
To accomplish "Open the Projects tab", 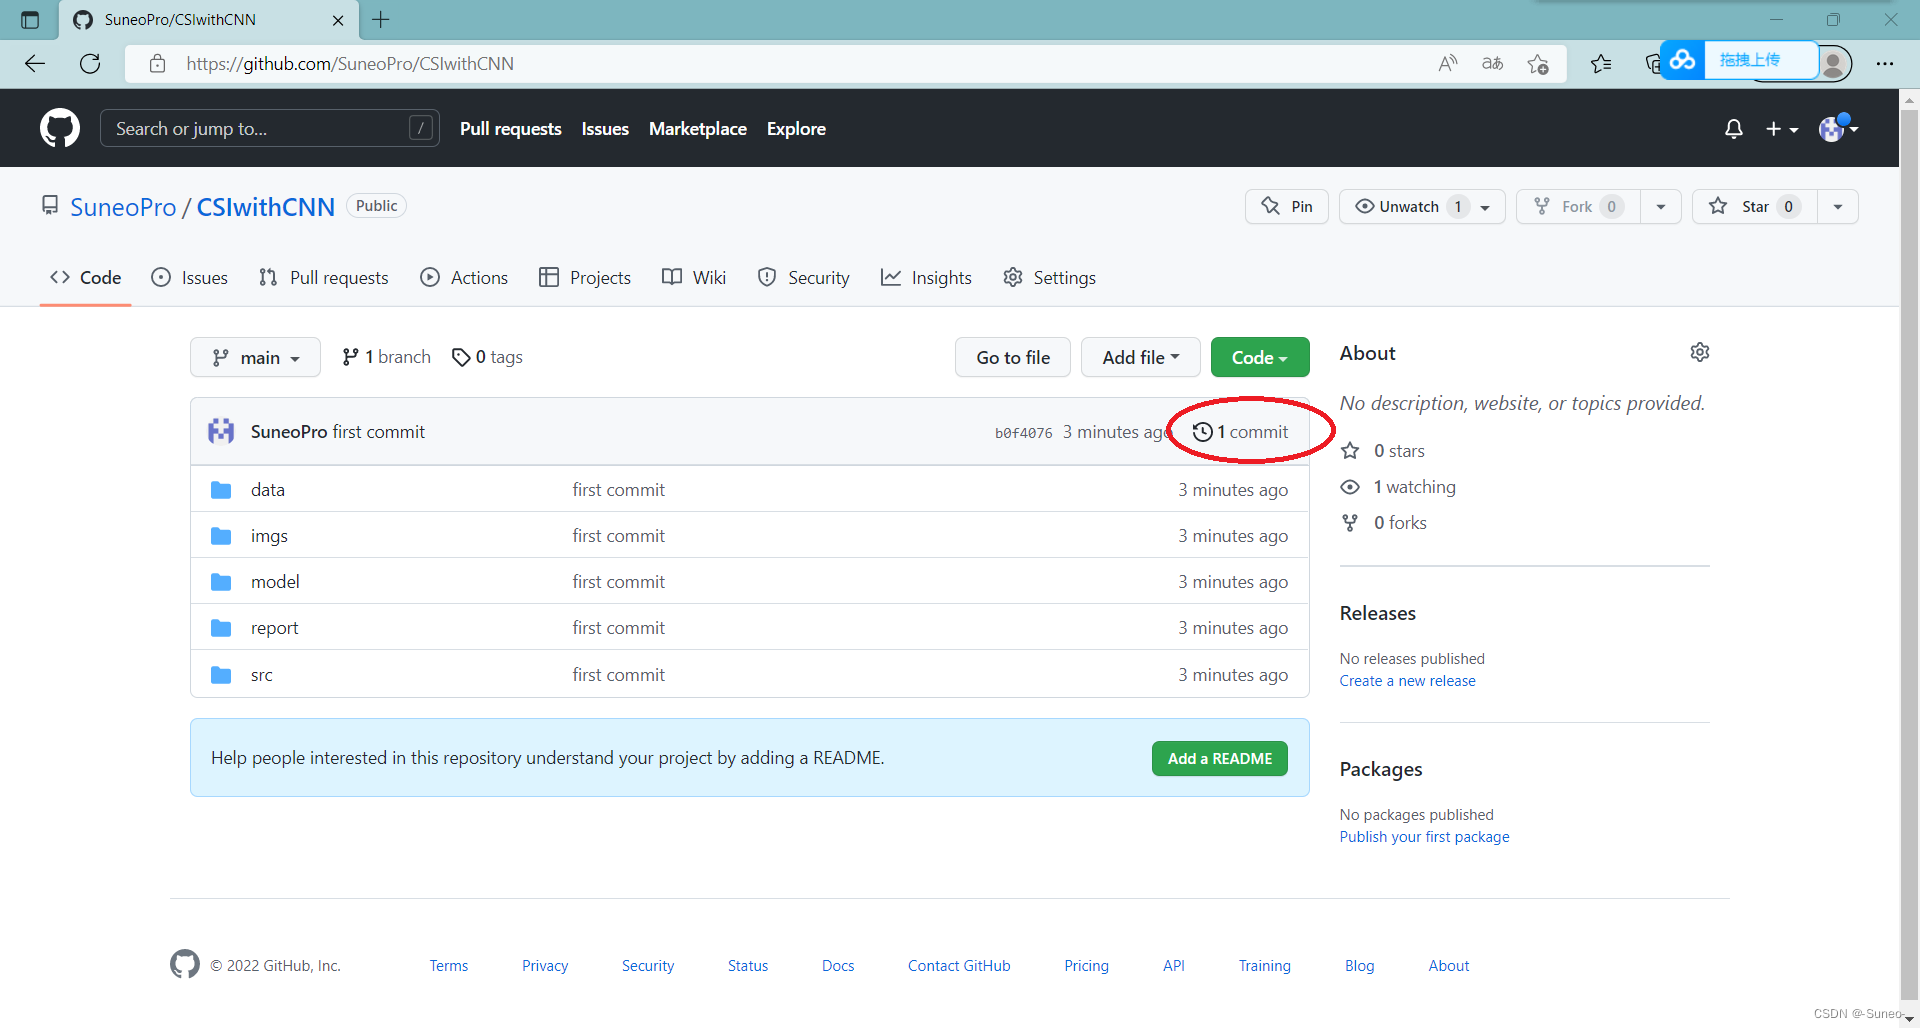I will coord(585,278).
